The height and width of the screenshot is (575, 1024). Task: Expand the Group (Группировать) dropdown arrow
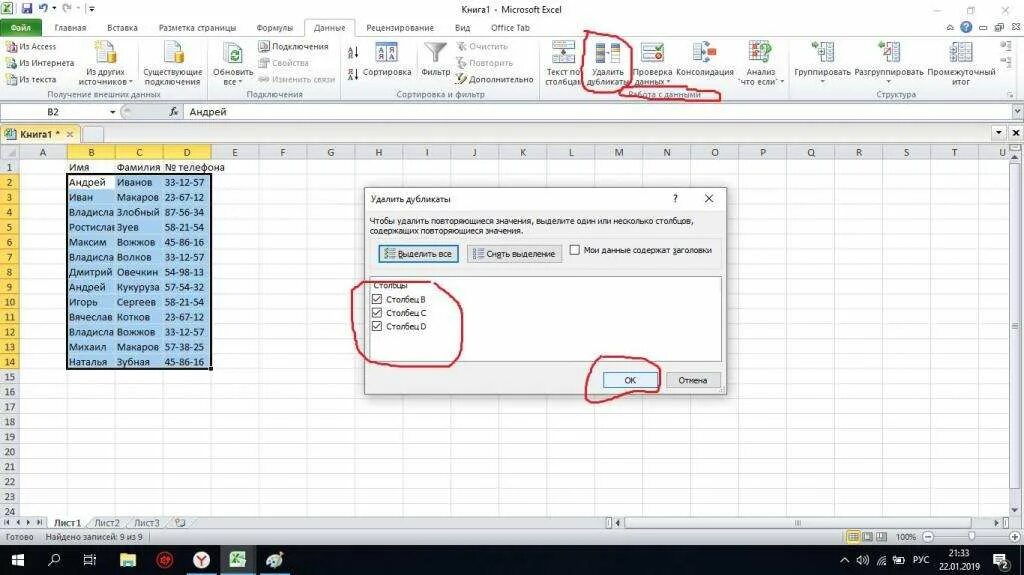pos(822,82)
